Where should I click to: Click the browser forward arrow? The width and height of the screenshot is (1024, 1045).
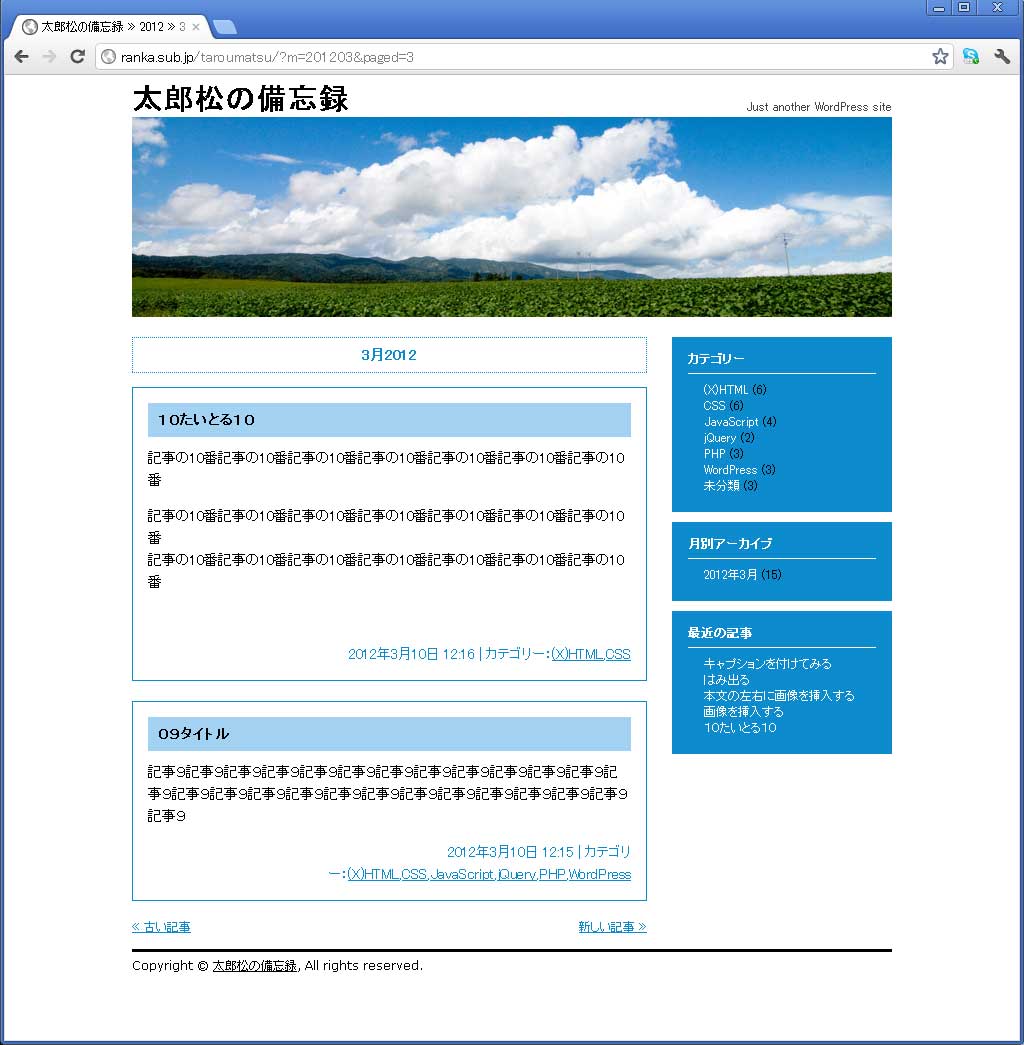tap(49, 57)
